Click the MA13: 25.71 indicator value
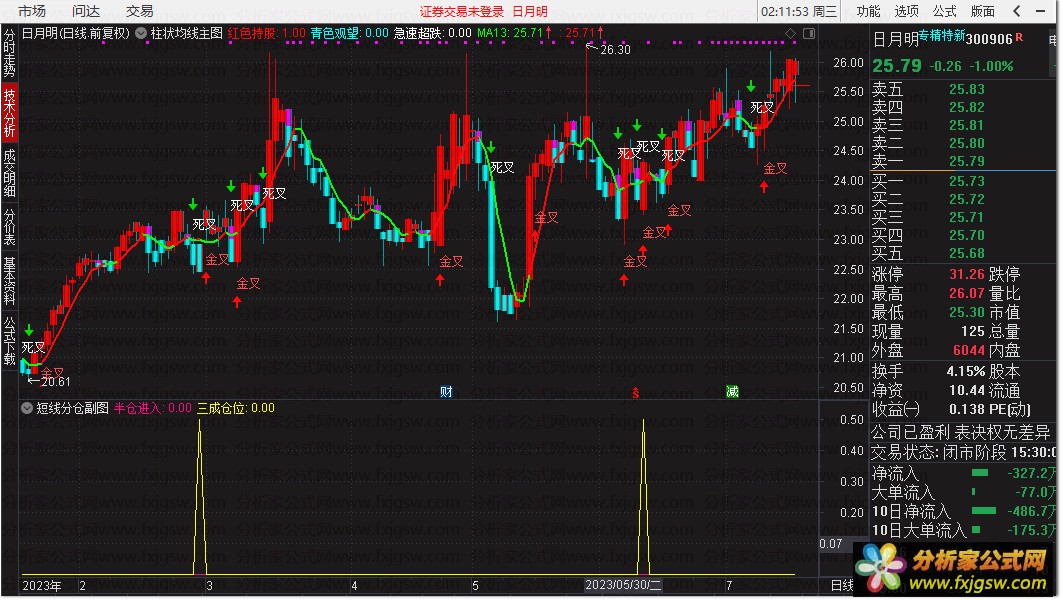Image resolution: width=1063 pixels, height=600 pixels. [510, 33]
